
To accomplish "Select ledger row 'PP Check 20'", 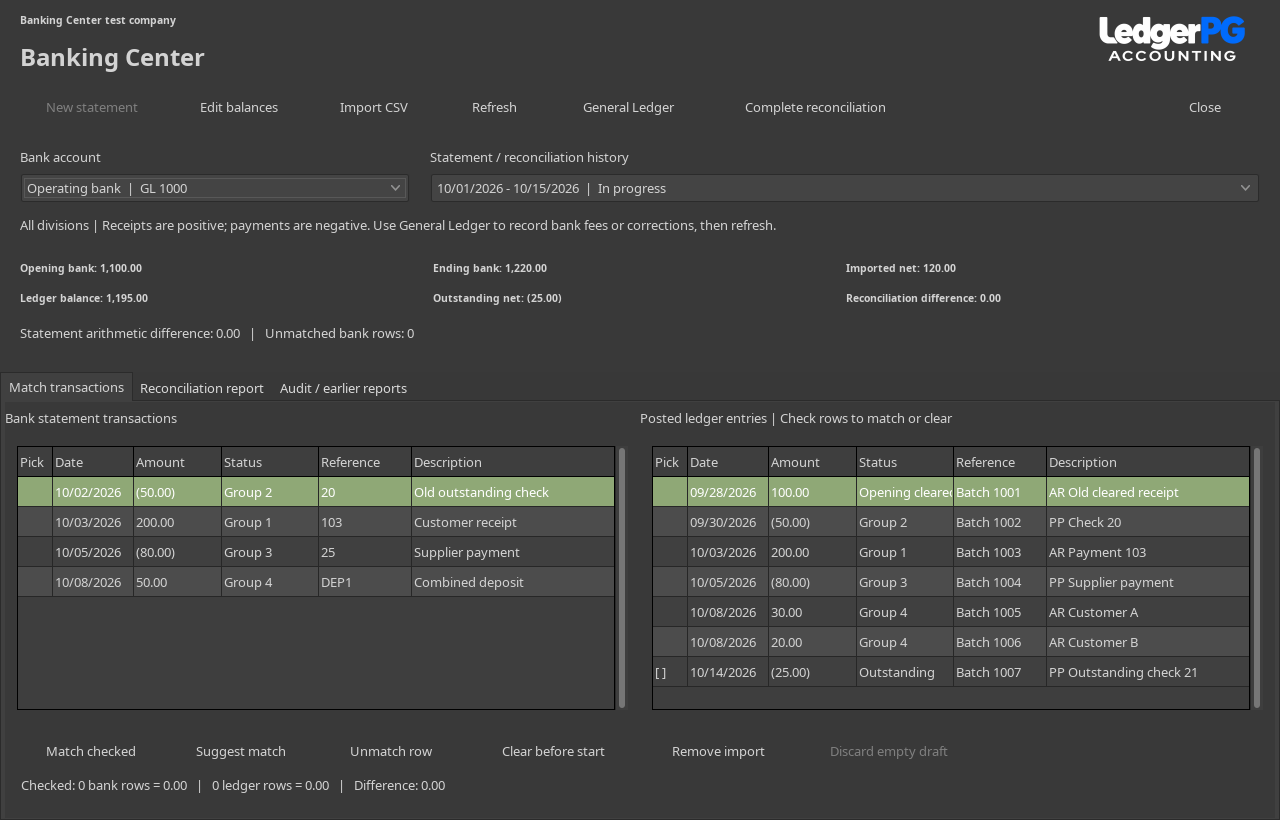I will 951,522.
